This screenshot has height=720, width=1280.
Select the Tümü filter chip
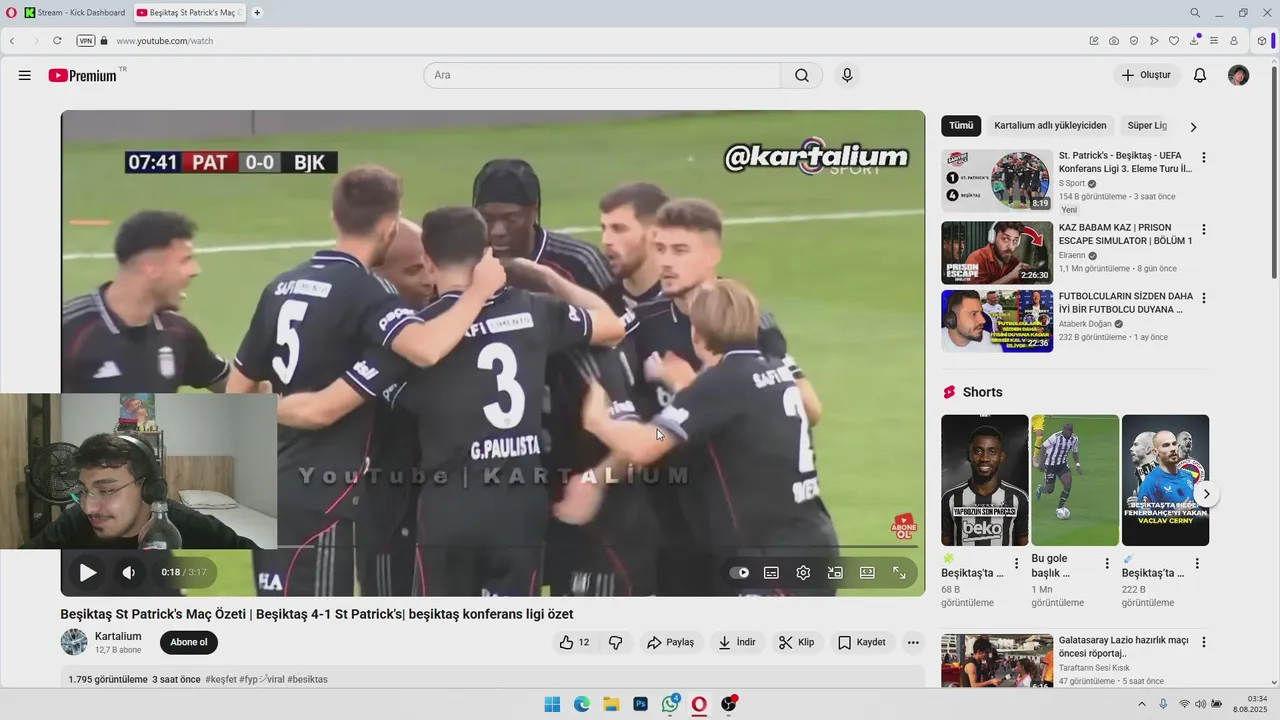961,126
